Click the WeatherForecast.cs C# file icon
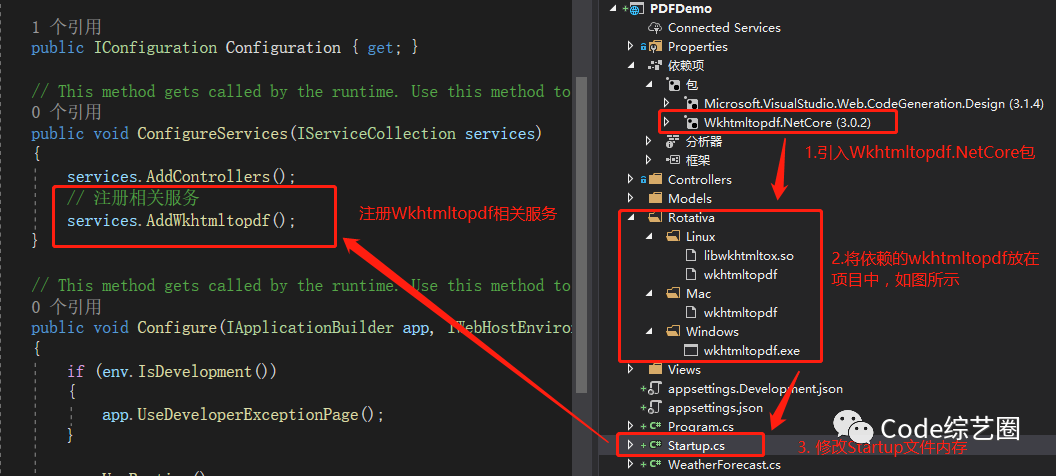This screenshot has width=1056, height=476. [655, 464]
